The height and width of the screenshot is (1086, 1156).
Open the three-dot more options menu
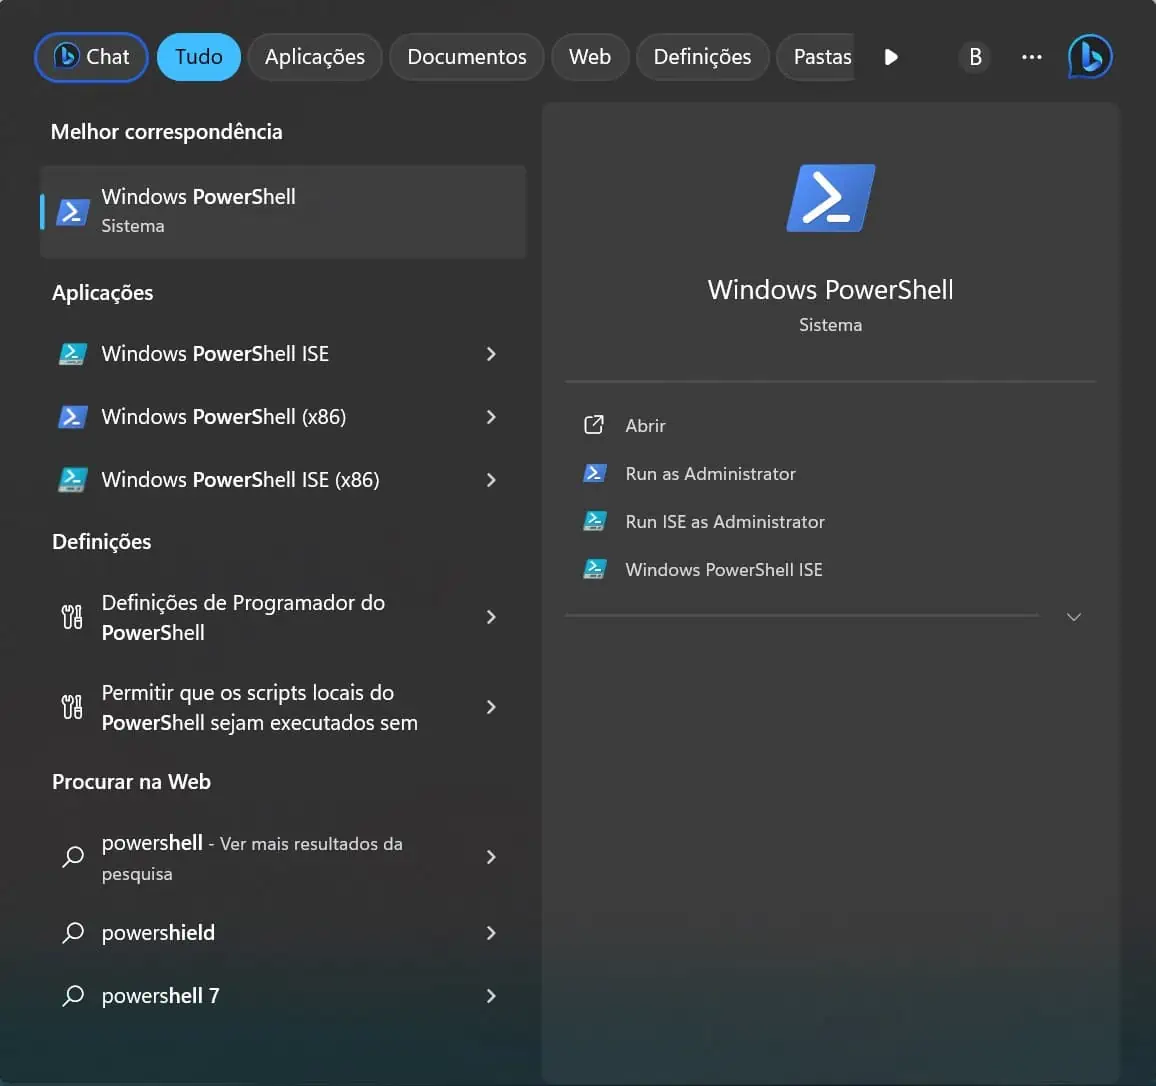pyautogui.click(x=1031, y=57)
